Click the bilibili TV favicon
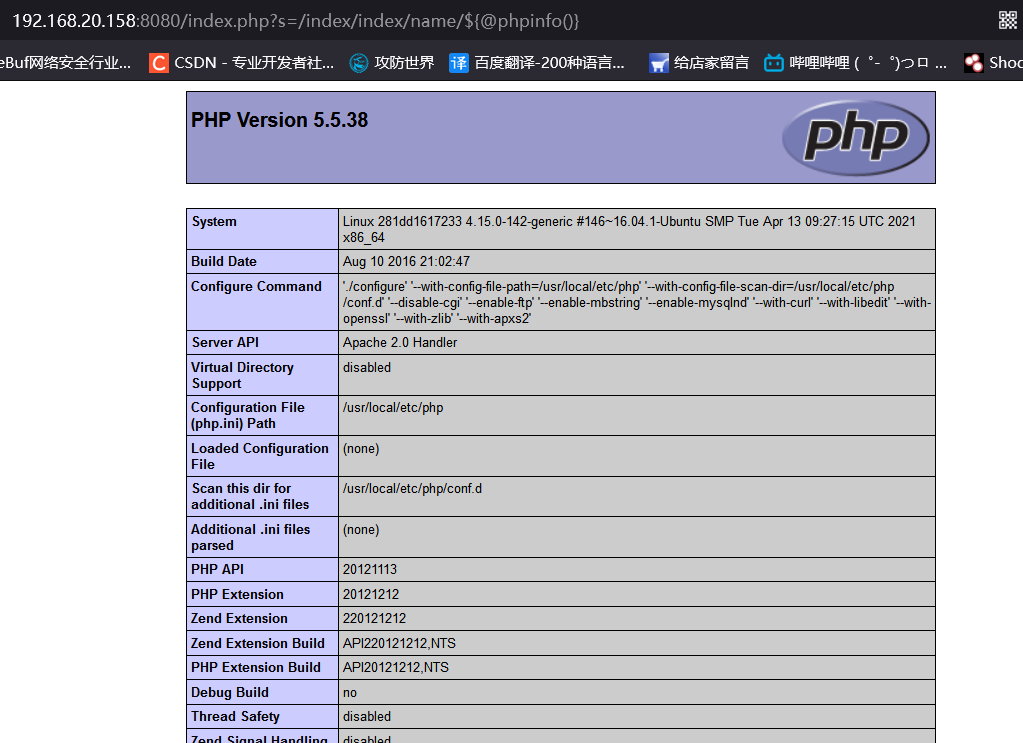1023x743 pixels. [774, 63]
